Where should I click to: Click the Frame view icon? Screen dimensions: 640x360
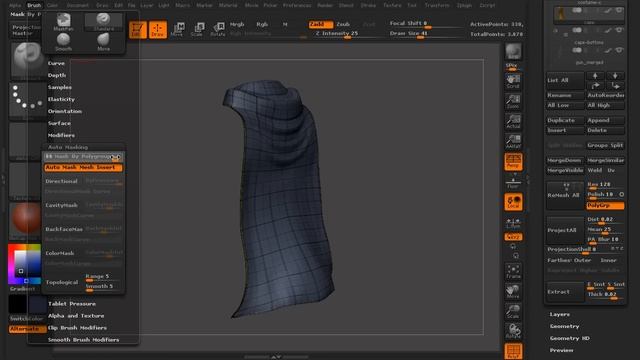pyautogui.click(x=513, y=271)
